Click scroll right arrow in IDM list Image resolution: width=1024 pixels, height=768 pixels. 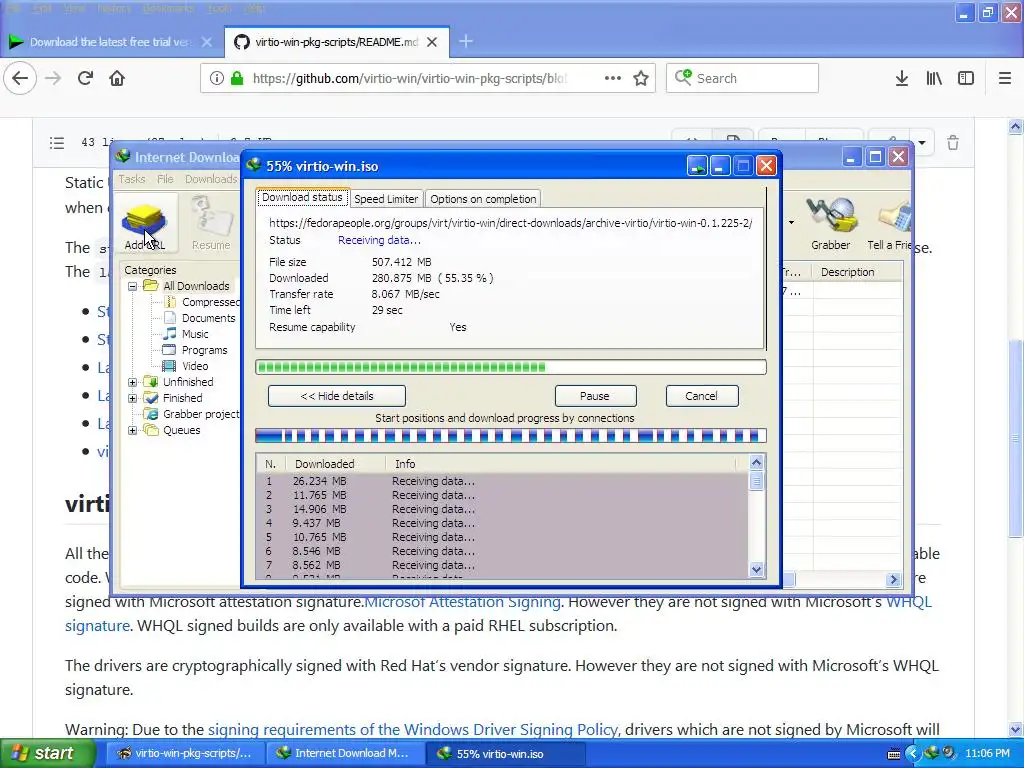click(x=893, y=579)
